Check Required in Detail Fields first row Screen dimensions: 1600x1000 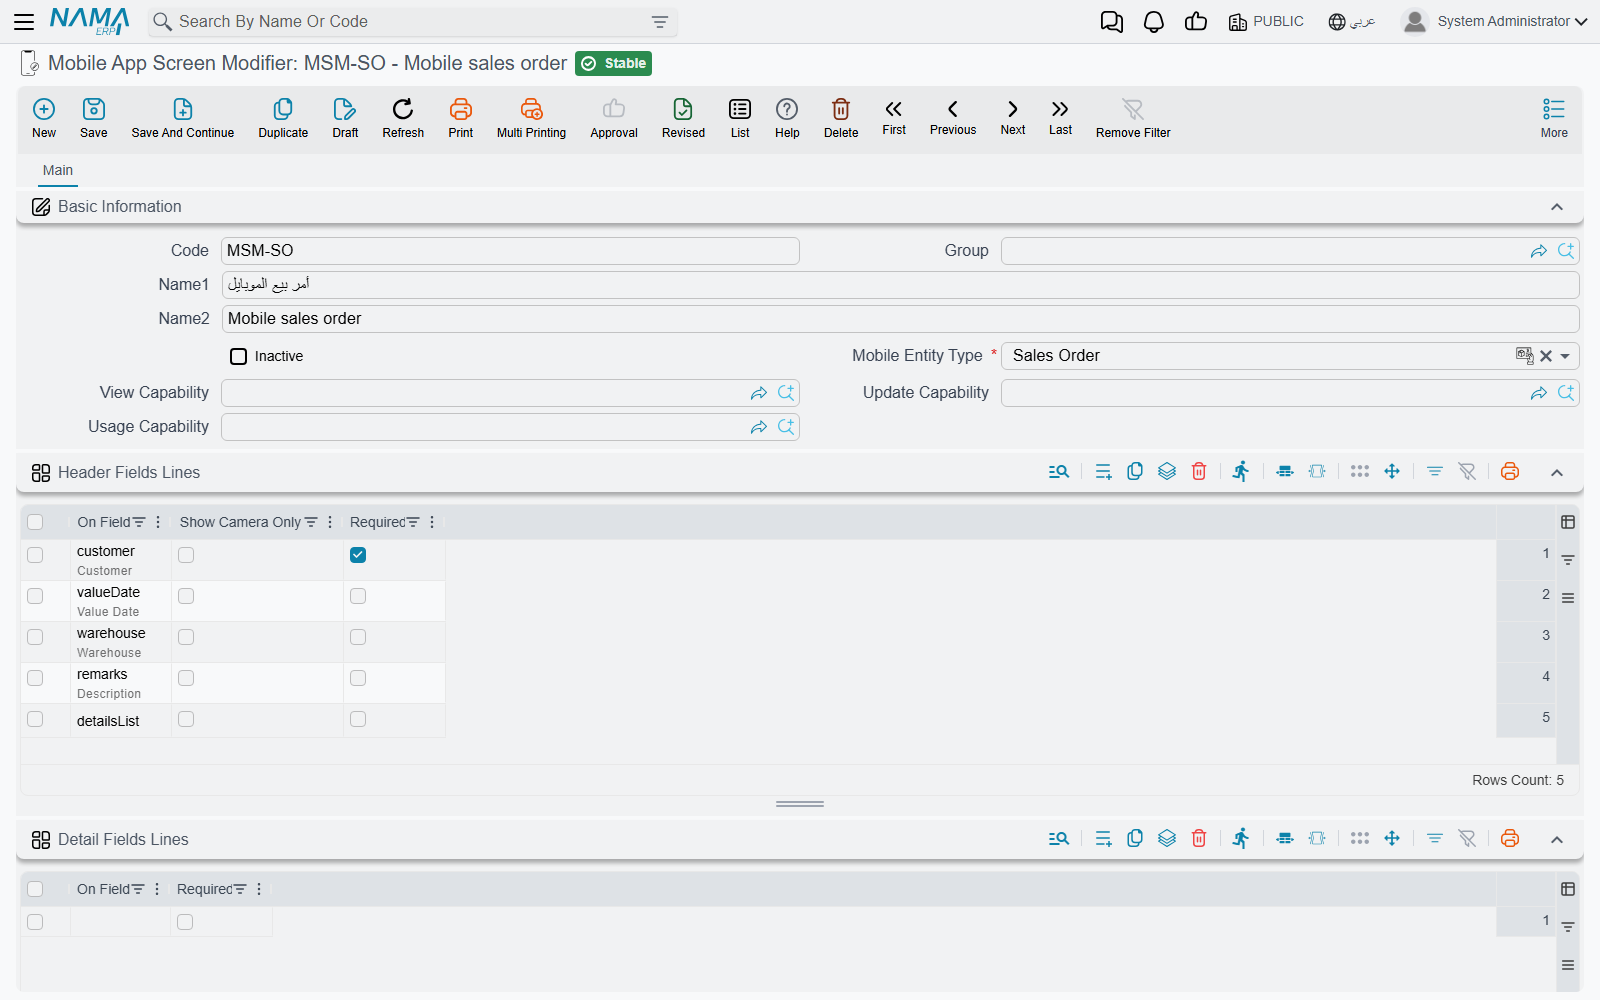coord(185,922)
